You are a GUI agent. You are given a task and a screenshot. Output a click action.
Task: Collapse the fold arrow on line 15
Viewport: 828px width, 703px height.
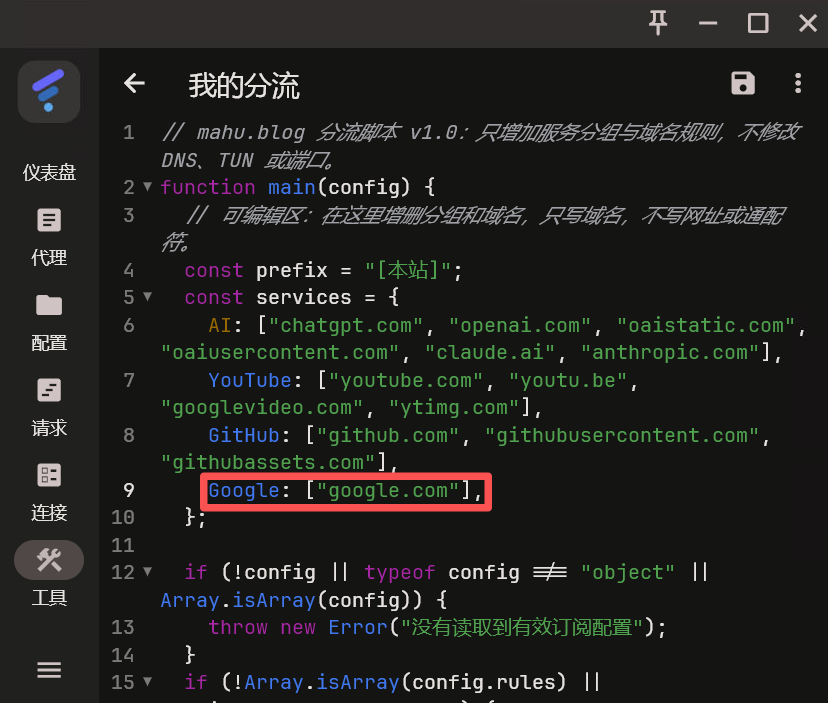click(148, 681)
